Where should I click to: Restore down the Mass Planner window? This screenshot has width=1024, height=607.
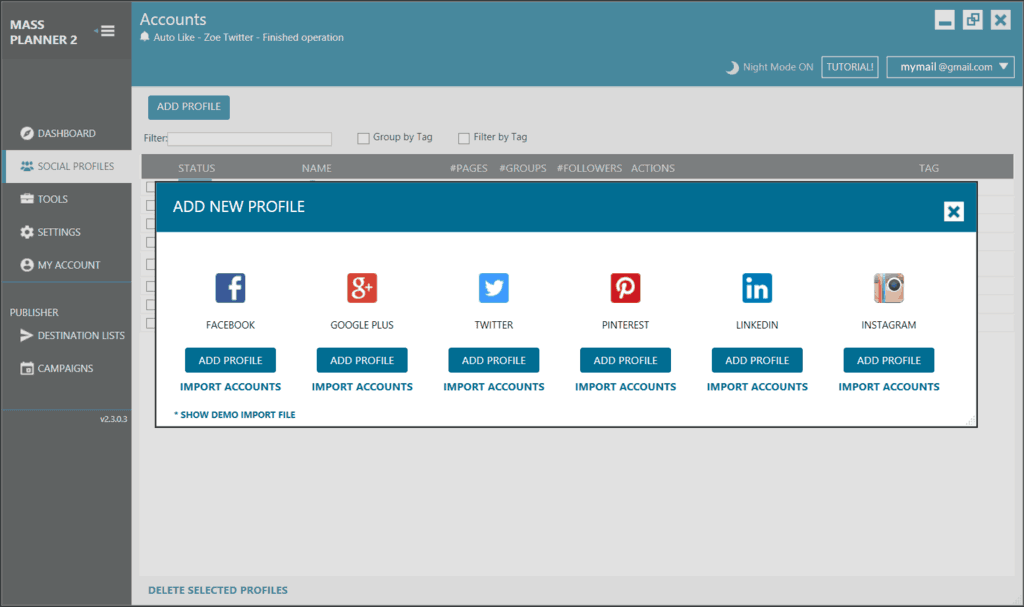[972, 20]
